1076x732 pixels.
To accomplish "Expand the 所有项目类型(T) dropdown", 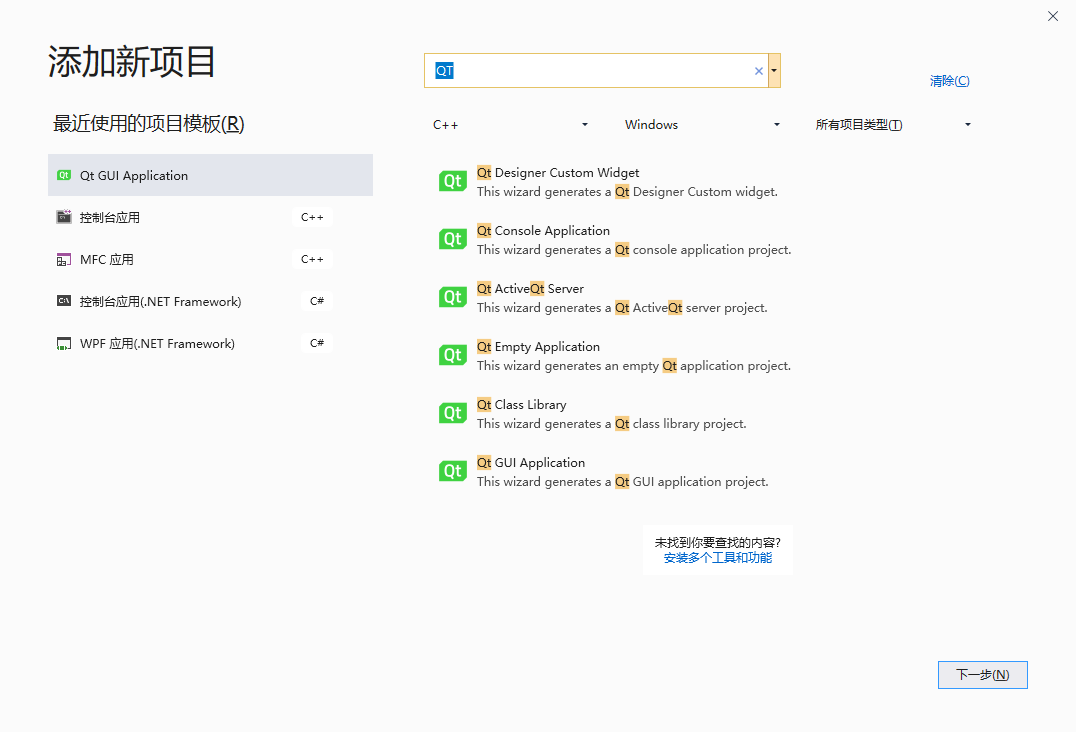I will click(x=890, y=124).
